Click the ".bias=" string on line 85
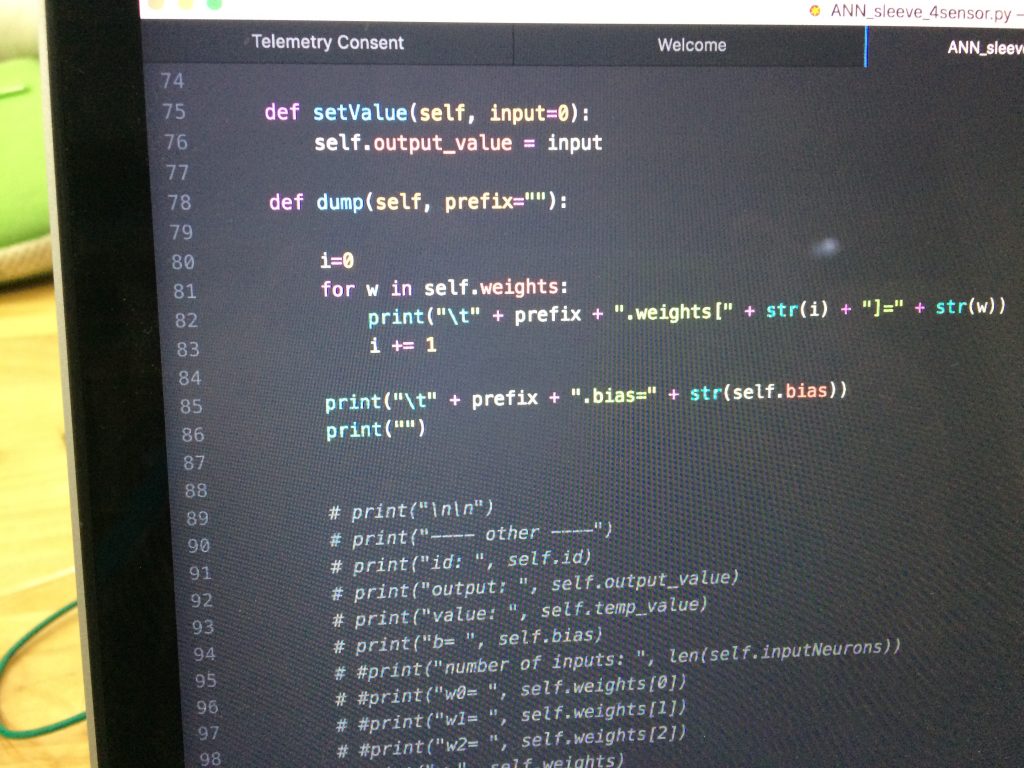Image resolution: width=1024 pixels, height=768 pixels. (613, 396)
